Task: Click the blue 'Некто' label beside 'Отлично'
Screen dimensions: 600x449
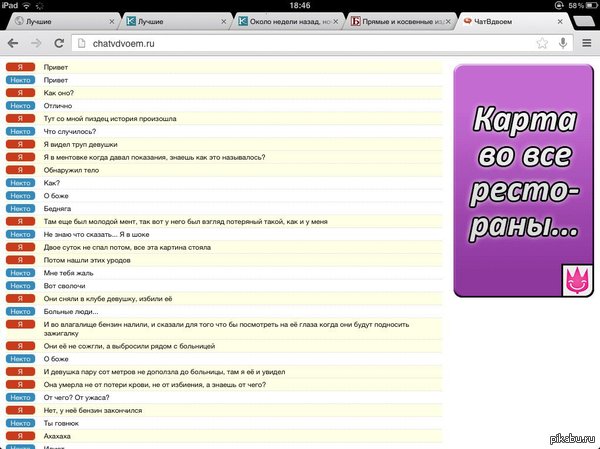Action: (x=19, y=105)
